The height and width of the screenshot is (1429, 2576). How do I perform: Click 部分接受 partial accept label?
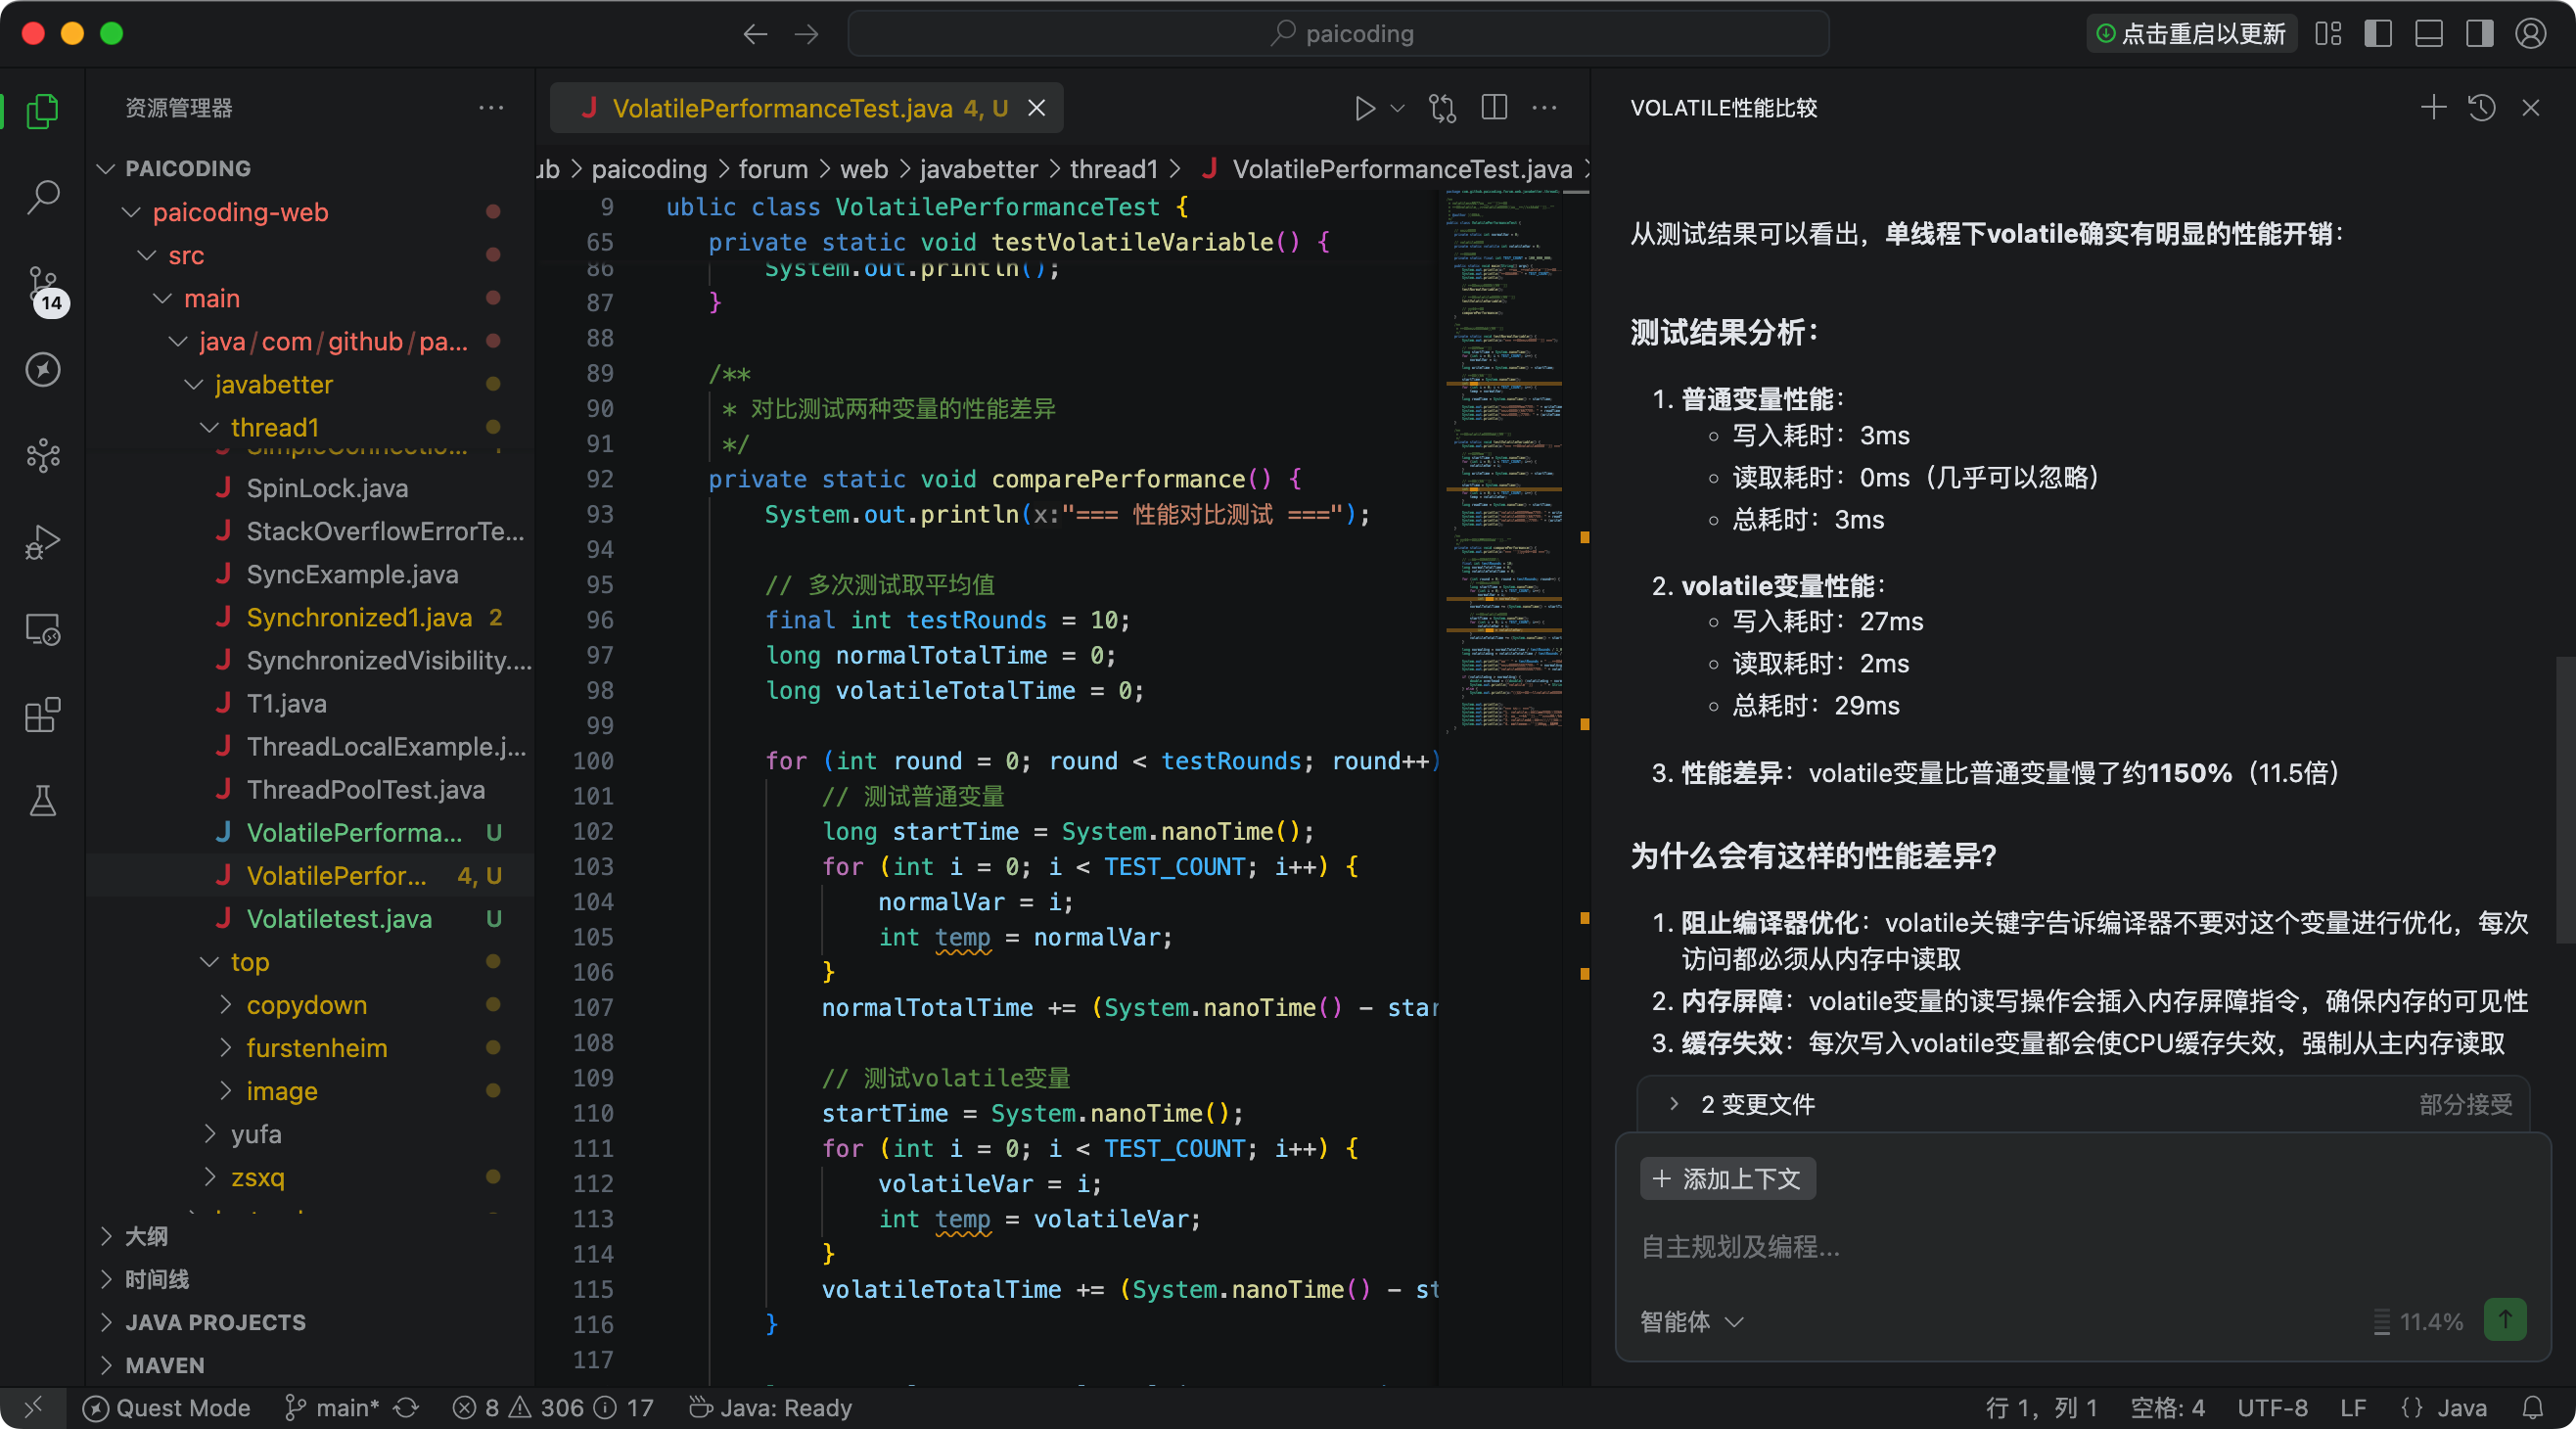(x=2465, y=1104)
